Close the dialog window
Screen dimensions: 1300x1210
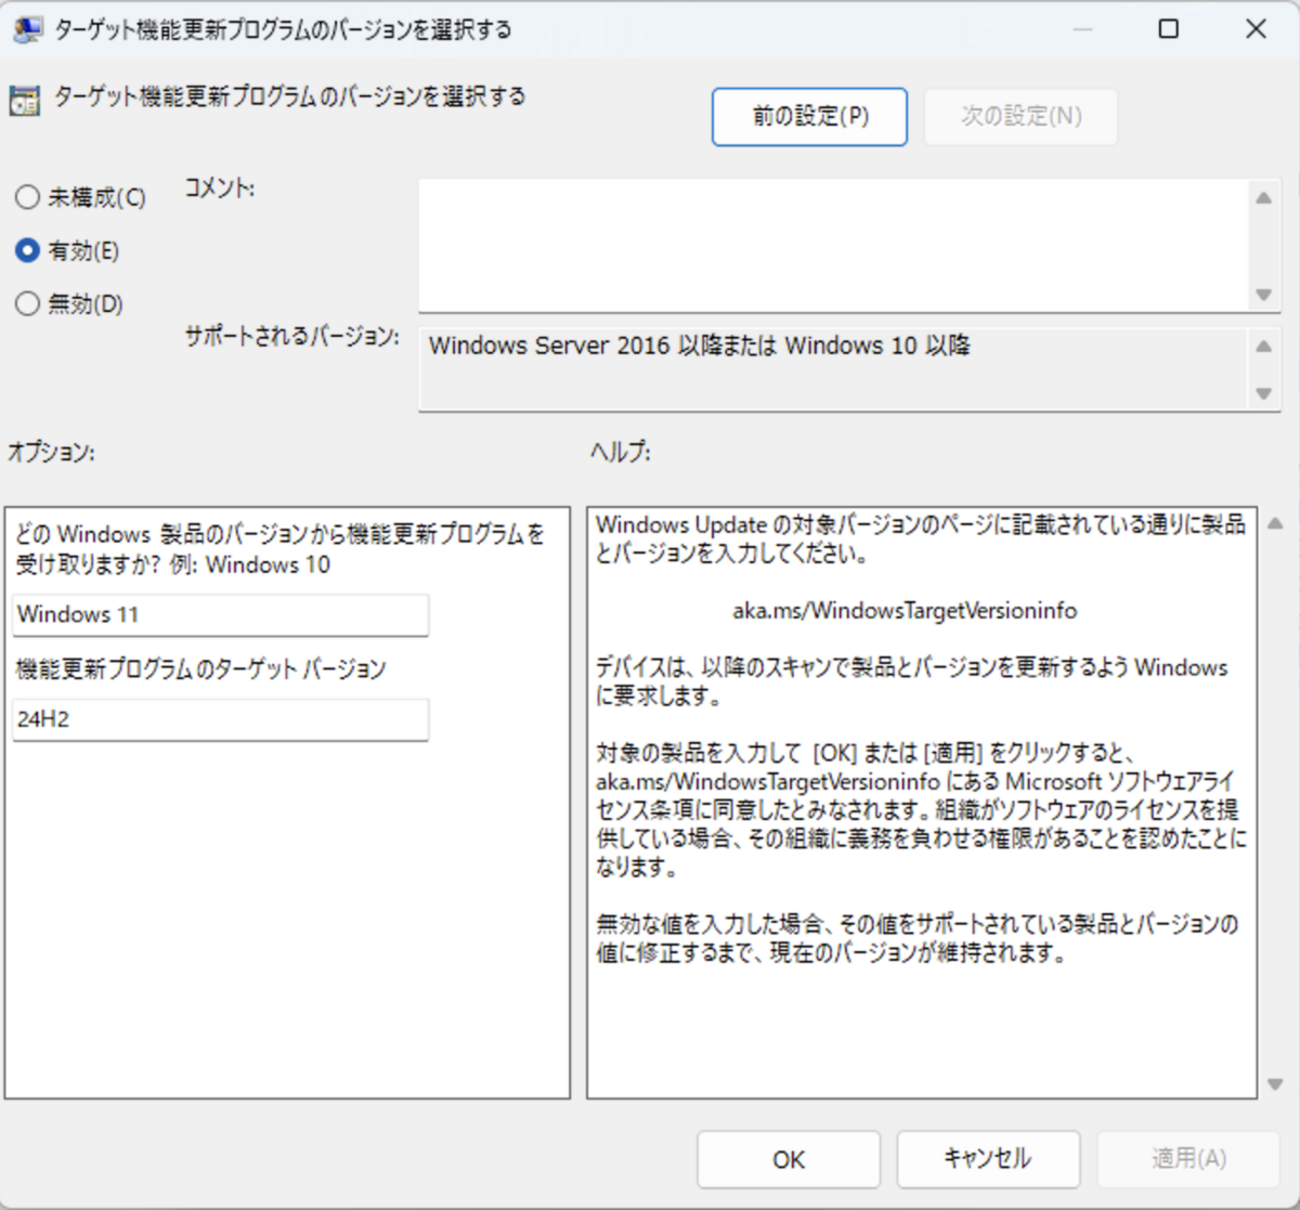(x=1256, y=29)
